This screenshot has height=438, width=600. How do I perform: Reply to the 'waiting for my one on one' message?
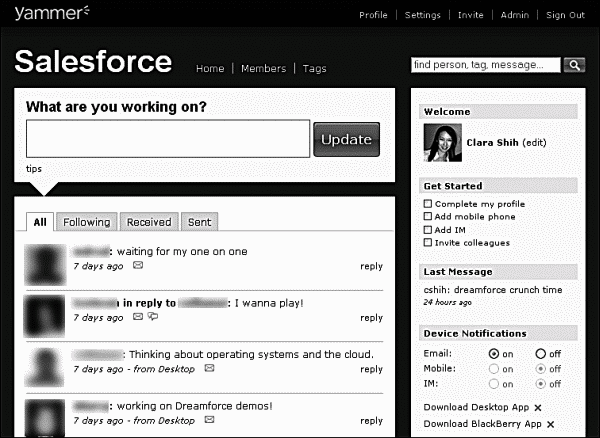[371, 267]
